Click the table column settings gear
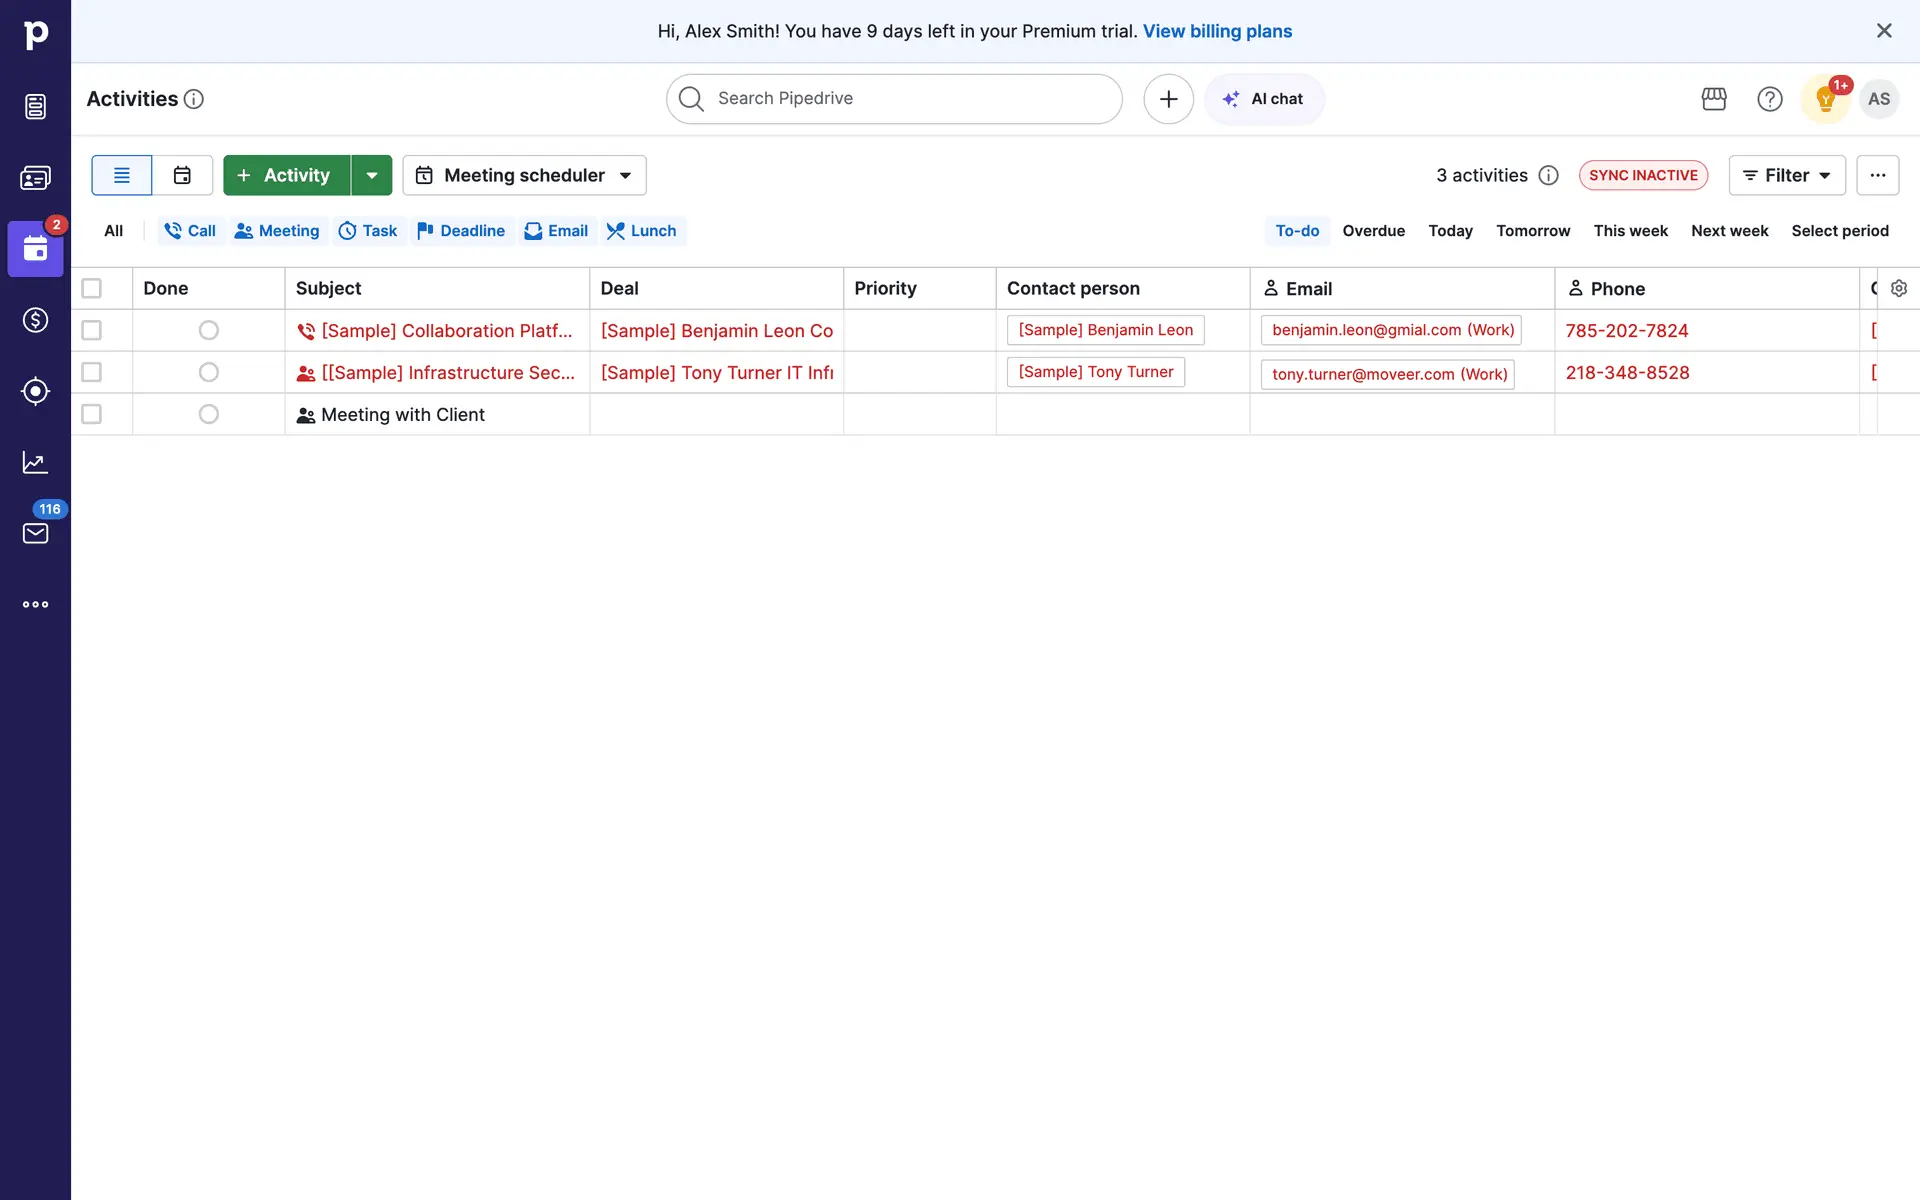 tap(1898, 288)
